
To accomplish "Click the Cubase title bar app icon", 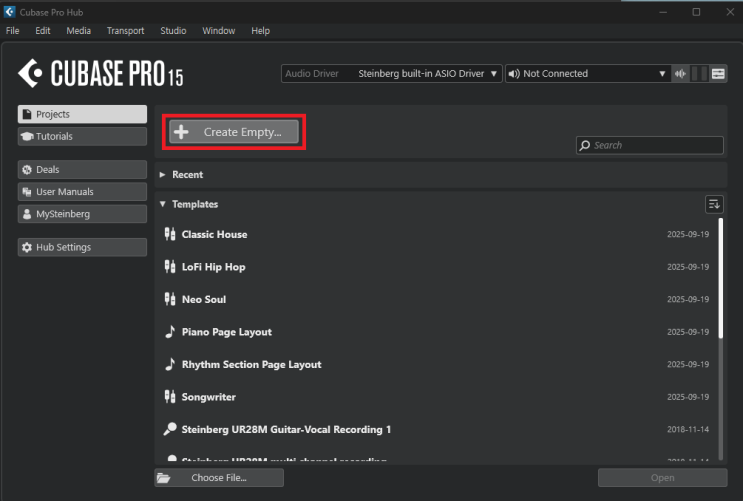I will point(9,12).
